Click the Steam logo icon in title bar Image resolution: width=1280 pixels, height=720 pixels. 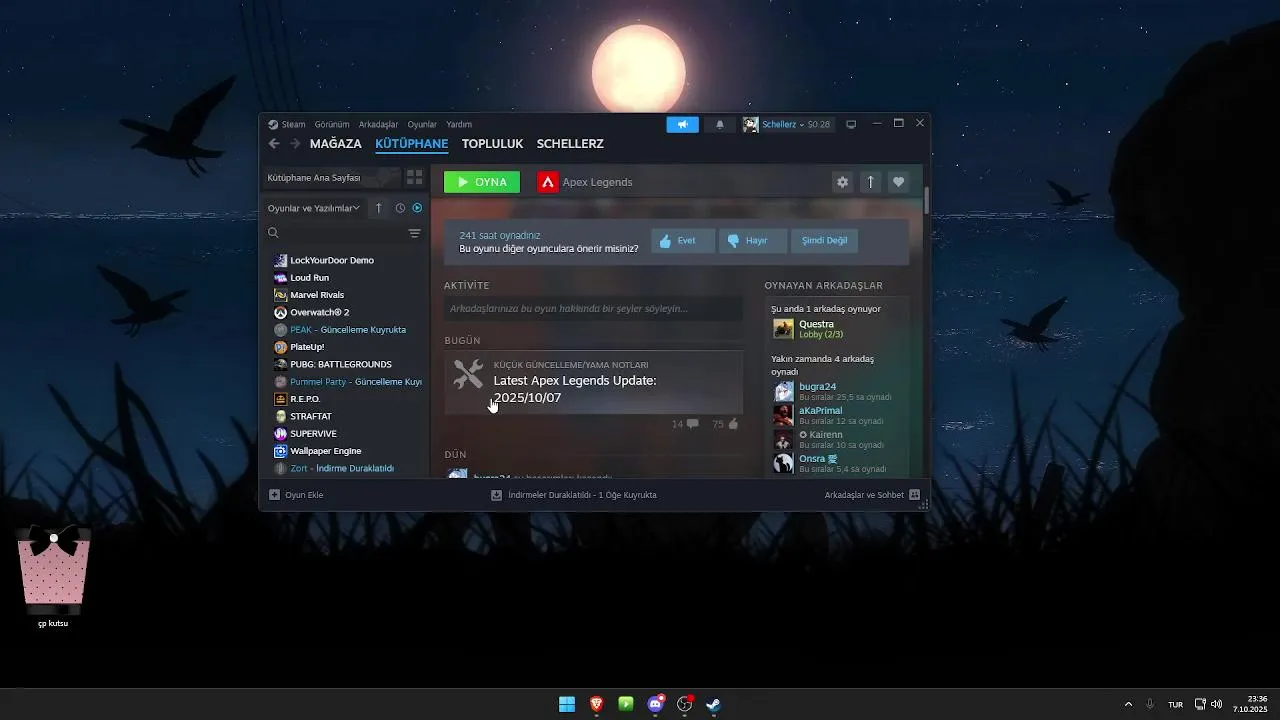click(x=273, y=125)
